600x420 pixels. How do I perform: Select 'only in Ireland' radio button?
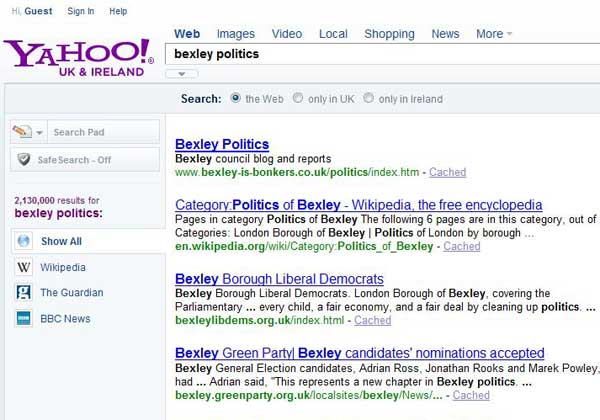[x=369, y=99]
